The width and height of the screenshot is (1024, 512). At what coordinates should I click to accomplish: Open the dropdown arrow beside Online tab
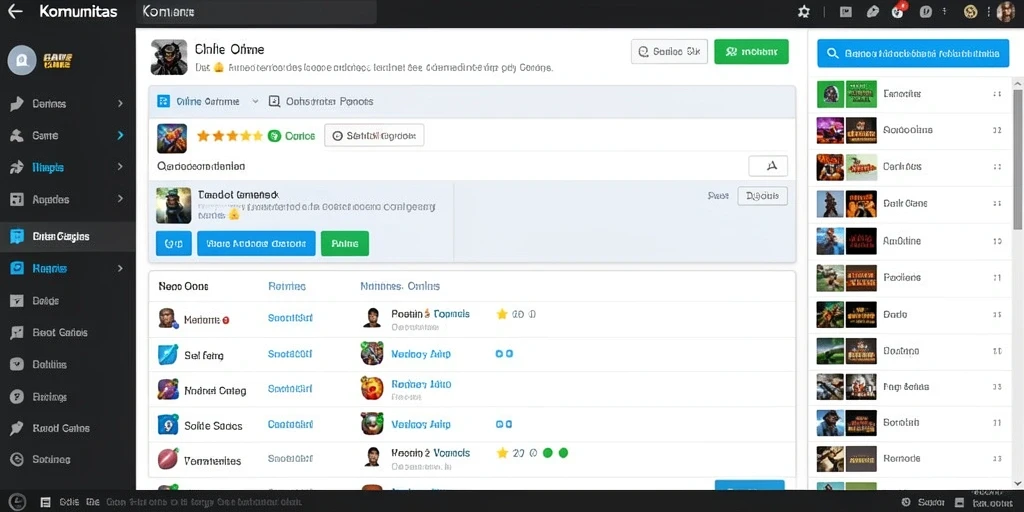click(x=255, y=102)
